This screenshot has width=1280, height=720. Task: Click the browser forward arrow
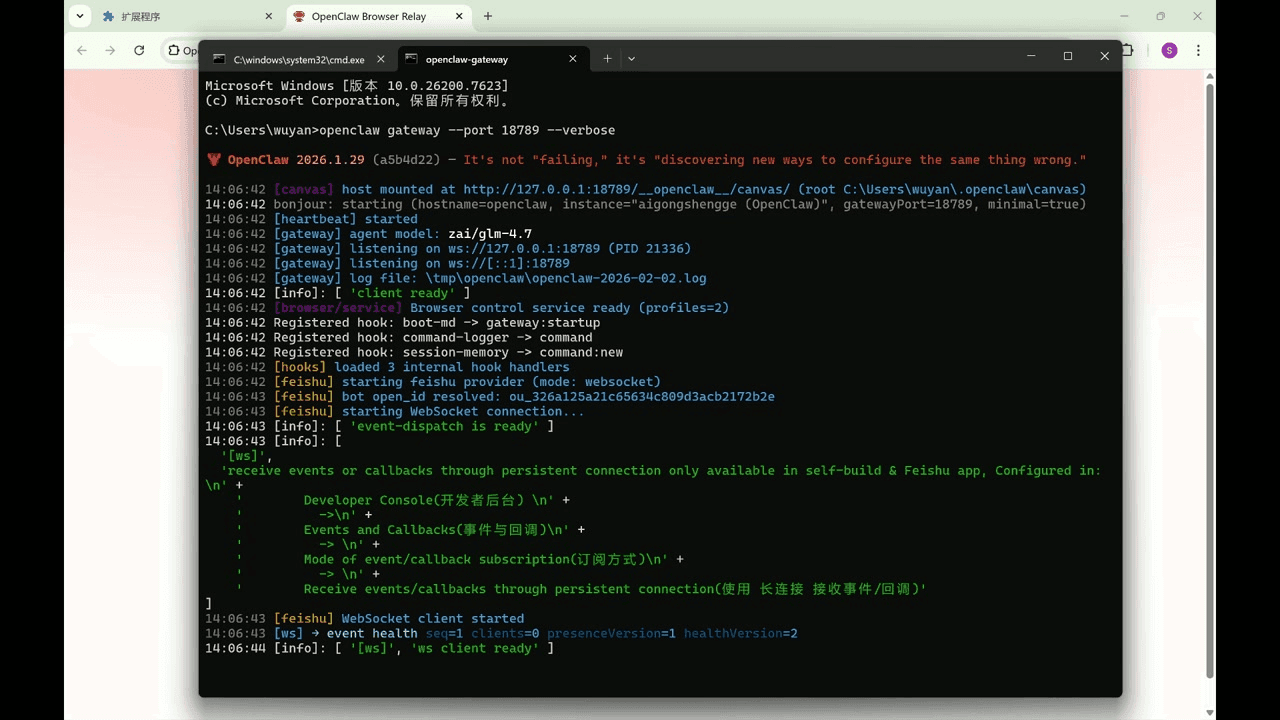(110, 51)
